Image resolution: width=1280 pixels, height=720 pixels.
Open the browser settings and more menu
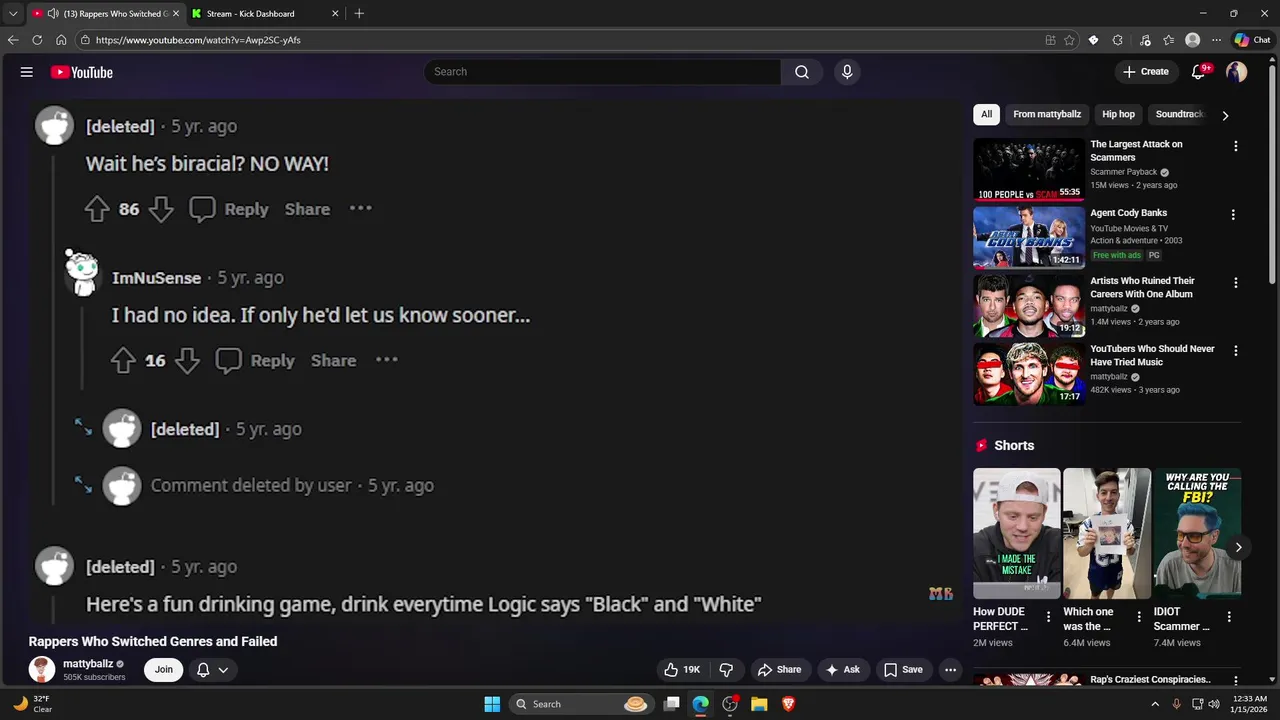1216,40
